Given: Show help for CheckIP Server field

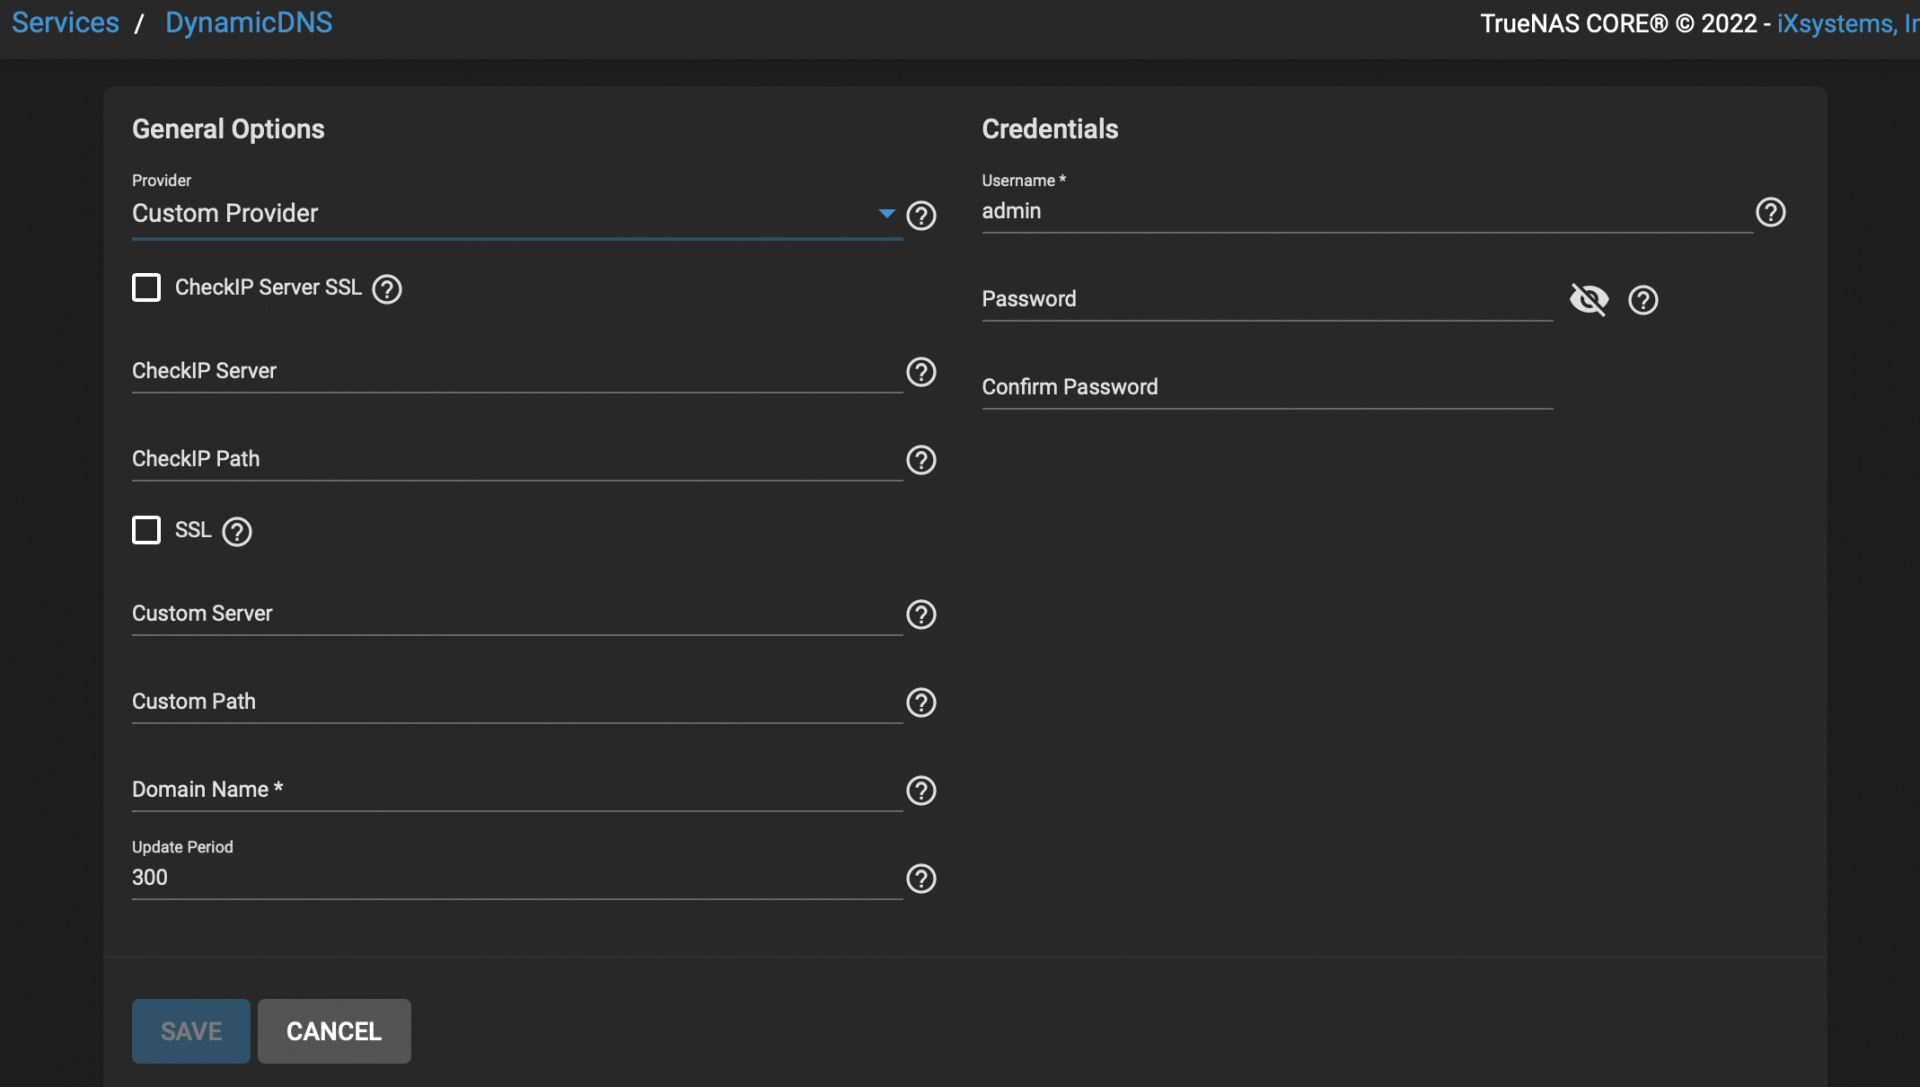Looking at the screenshot, I should [x=920, y=372].
